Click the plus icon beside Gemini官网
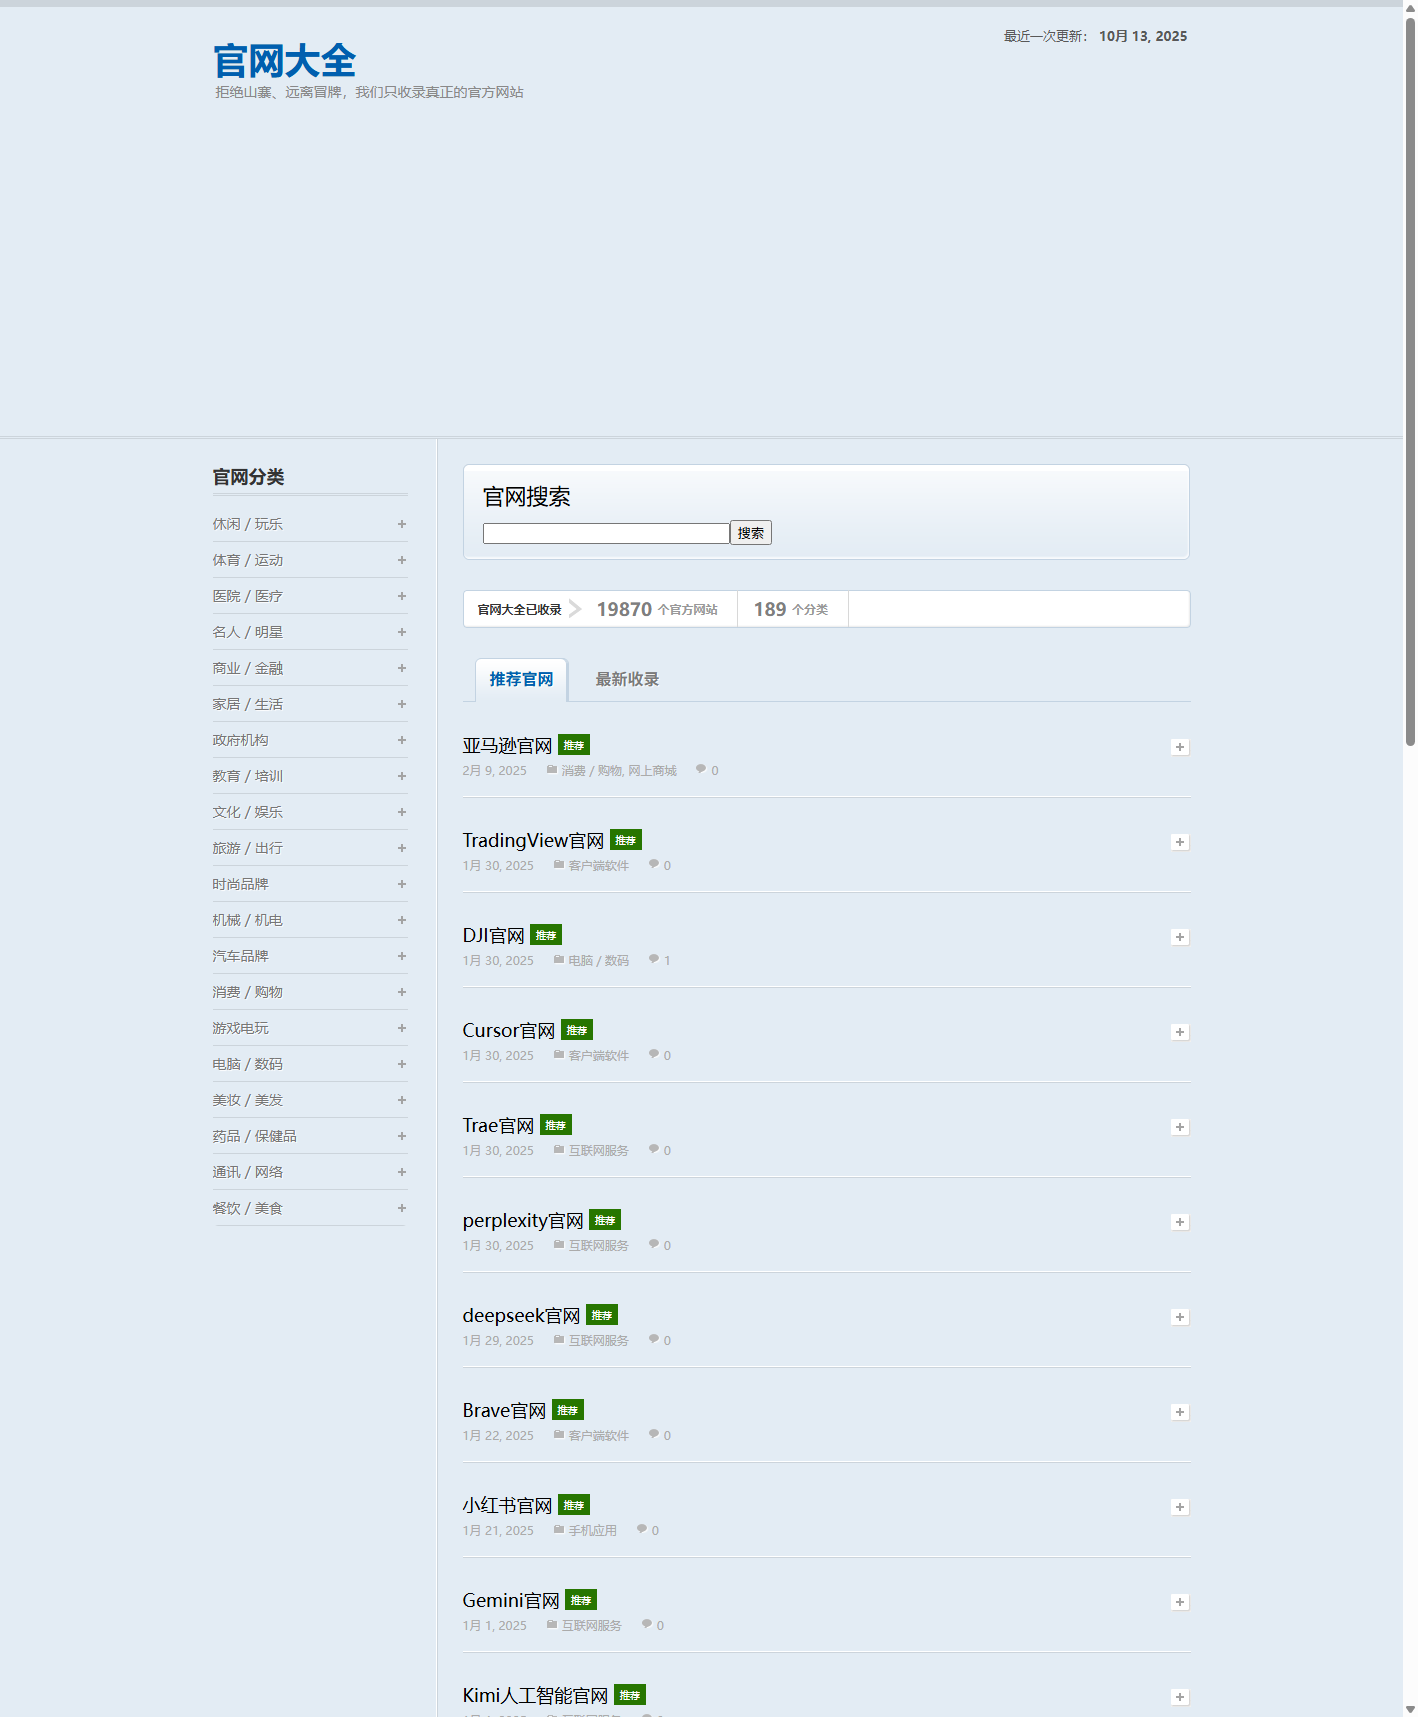Viewport: 1418px width, 1717px height. coord(1180,1602)
